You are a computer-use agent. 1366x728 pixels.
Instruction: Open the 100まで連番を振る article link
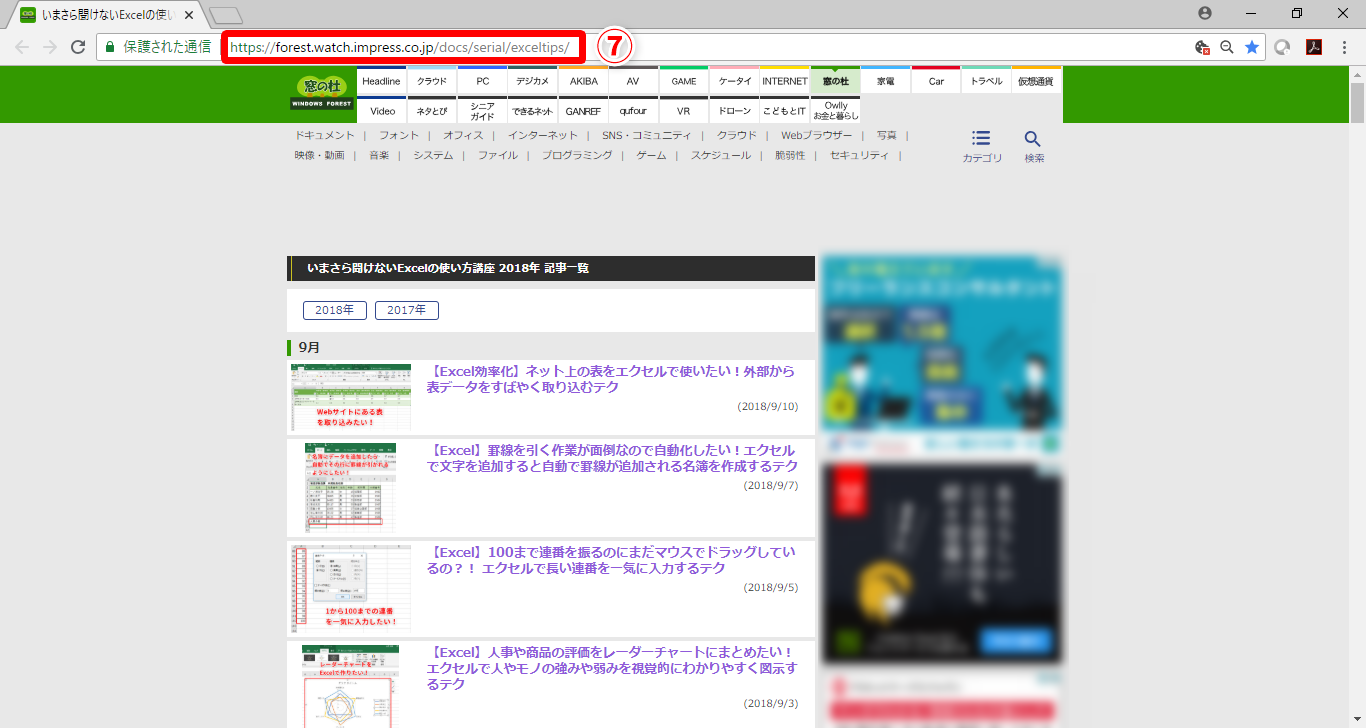[x=611, y=560]
